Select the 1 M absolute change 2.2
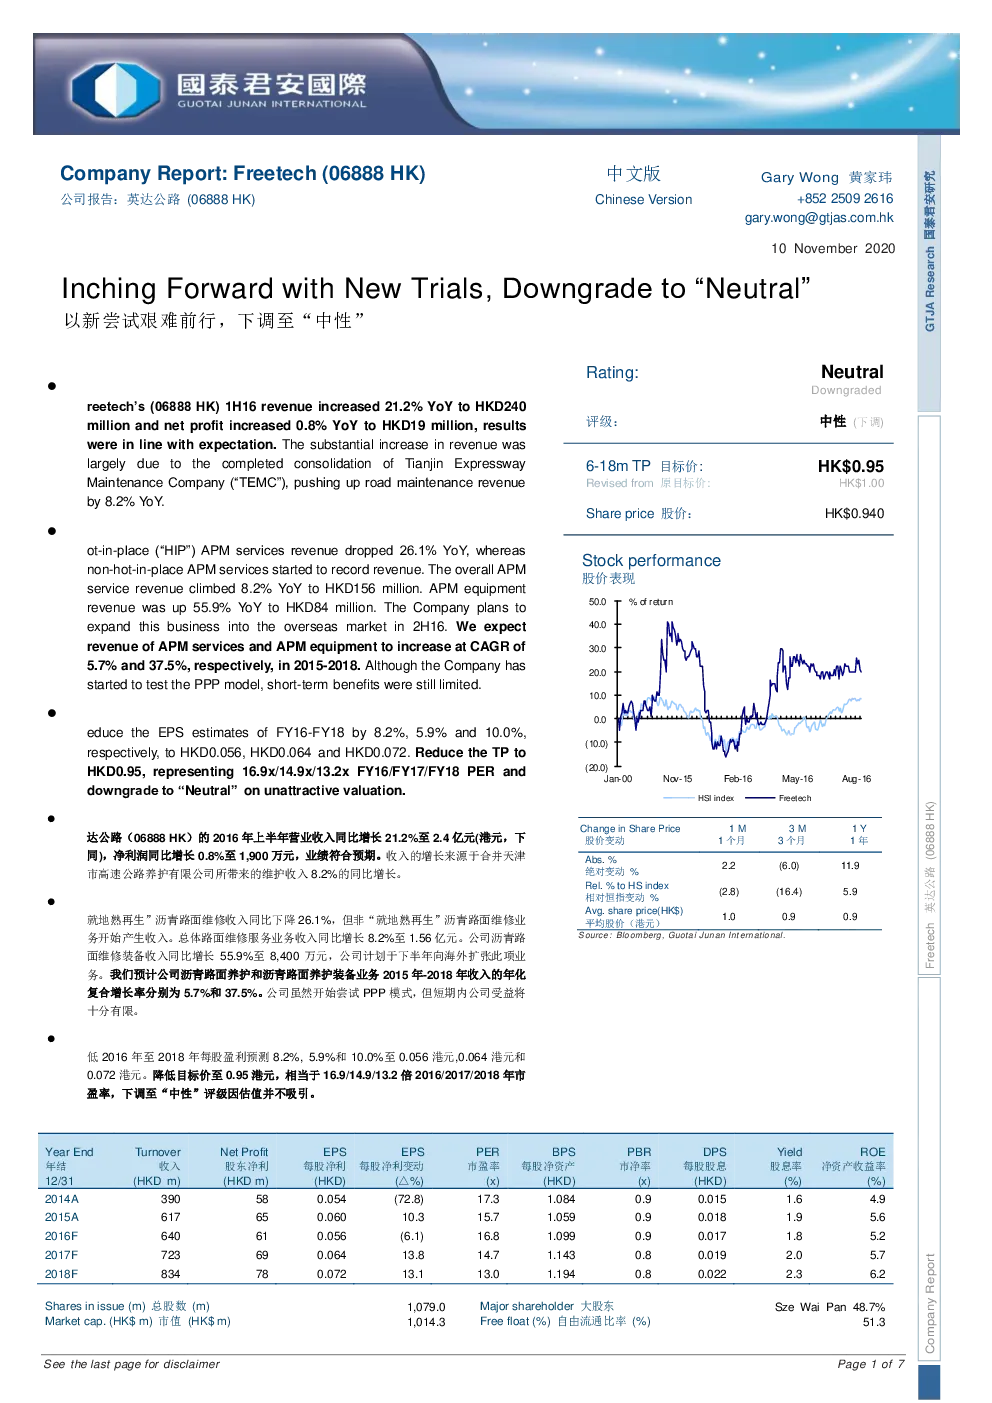The height and width of the screenshot is (1403, 992). tap(728, 866)
